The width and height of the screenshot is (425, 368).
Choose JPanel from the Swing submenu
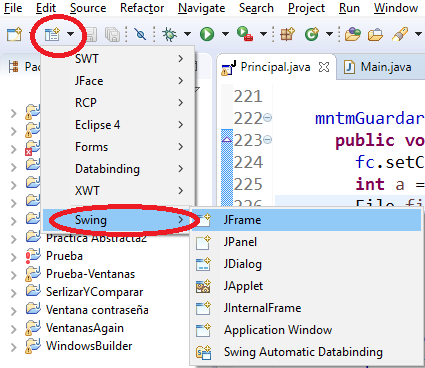(307, 242)
